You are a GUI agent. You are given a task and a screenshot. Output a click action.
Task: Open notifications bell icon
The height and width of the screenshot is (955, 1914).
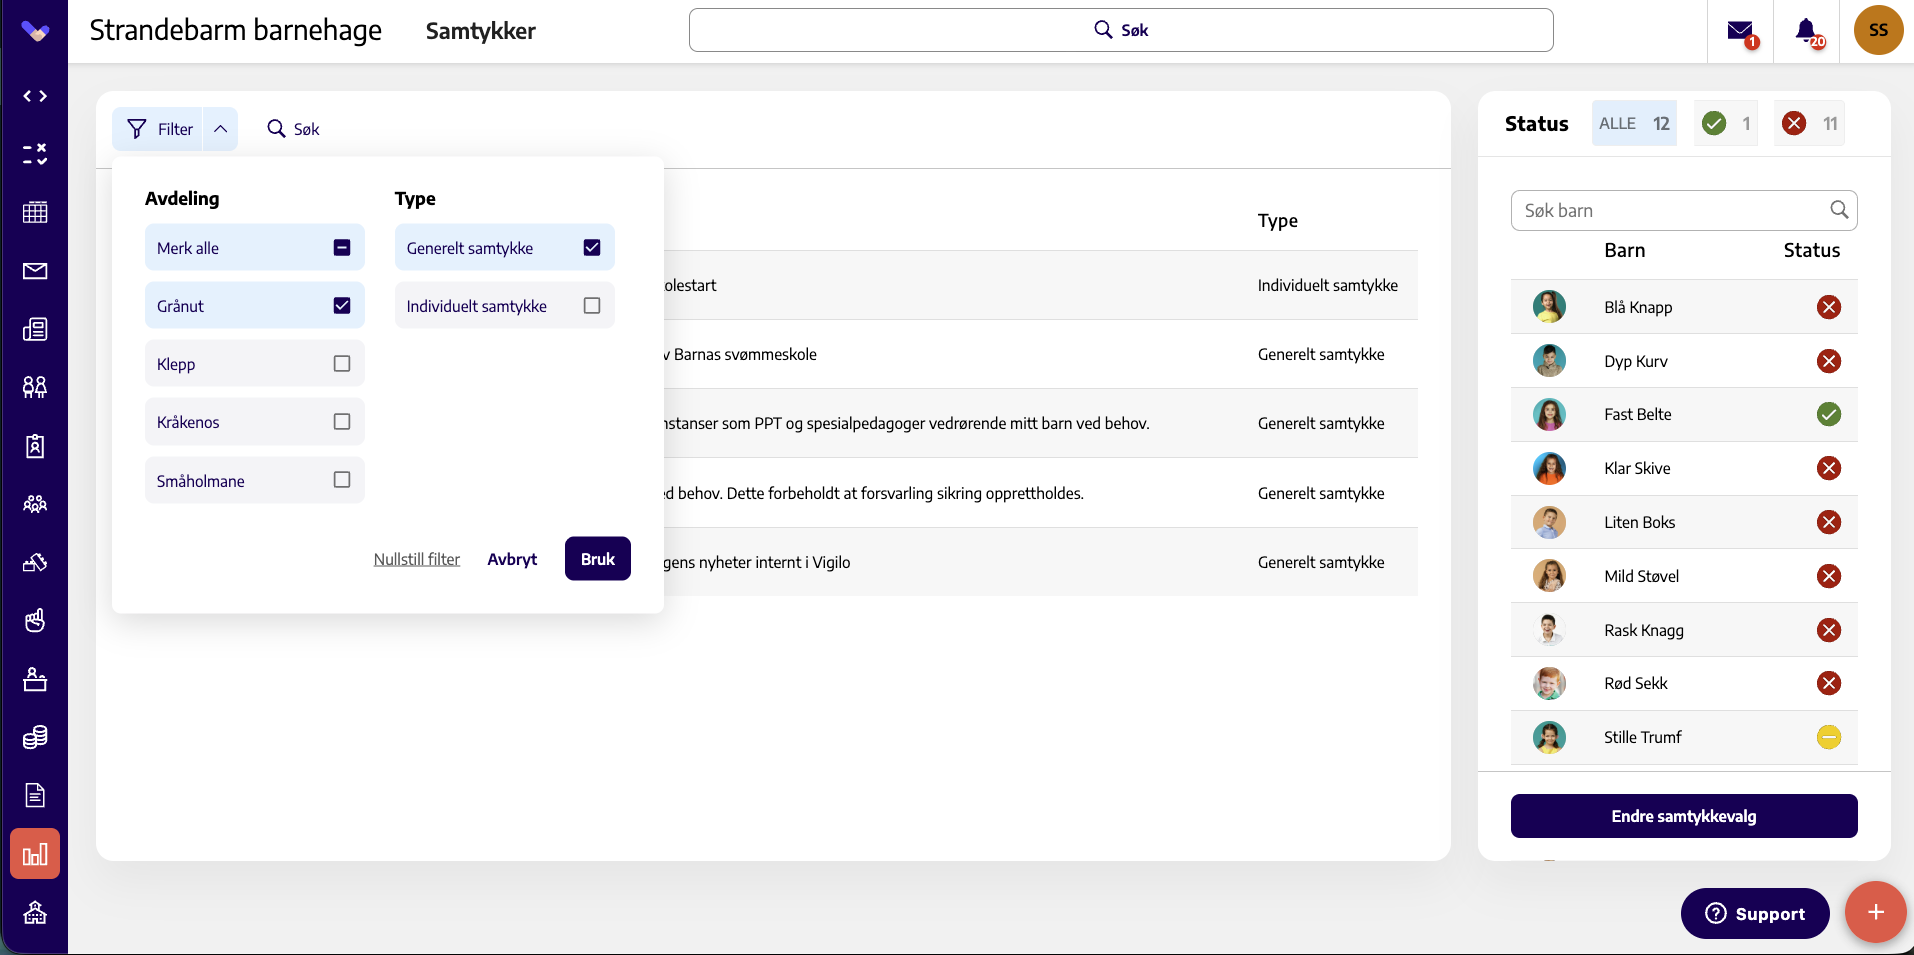pos(1807,31)
